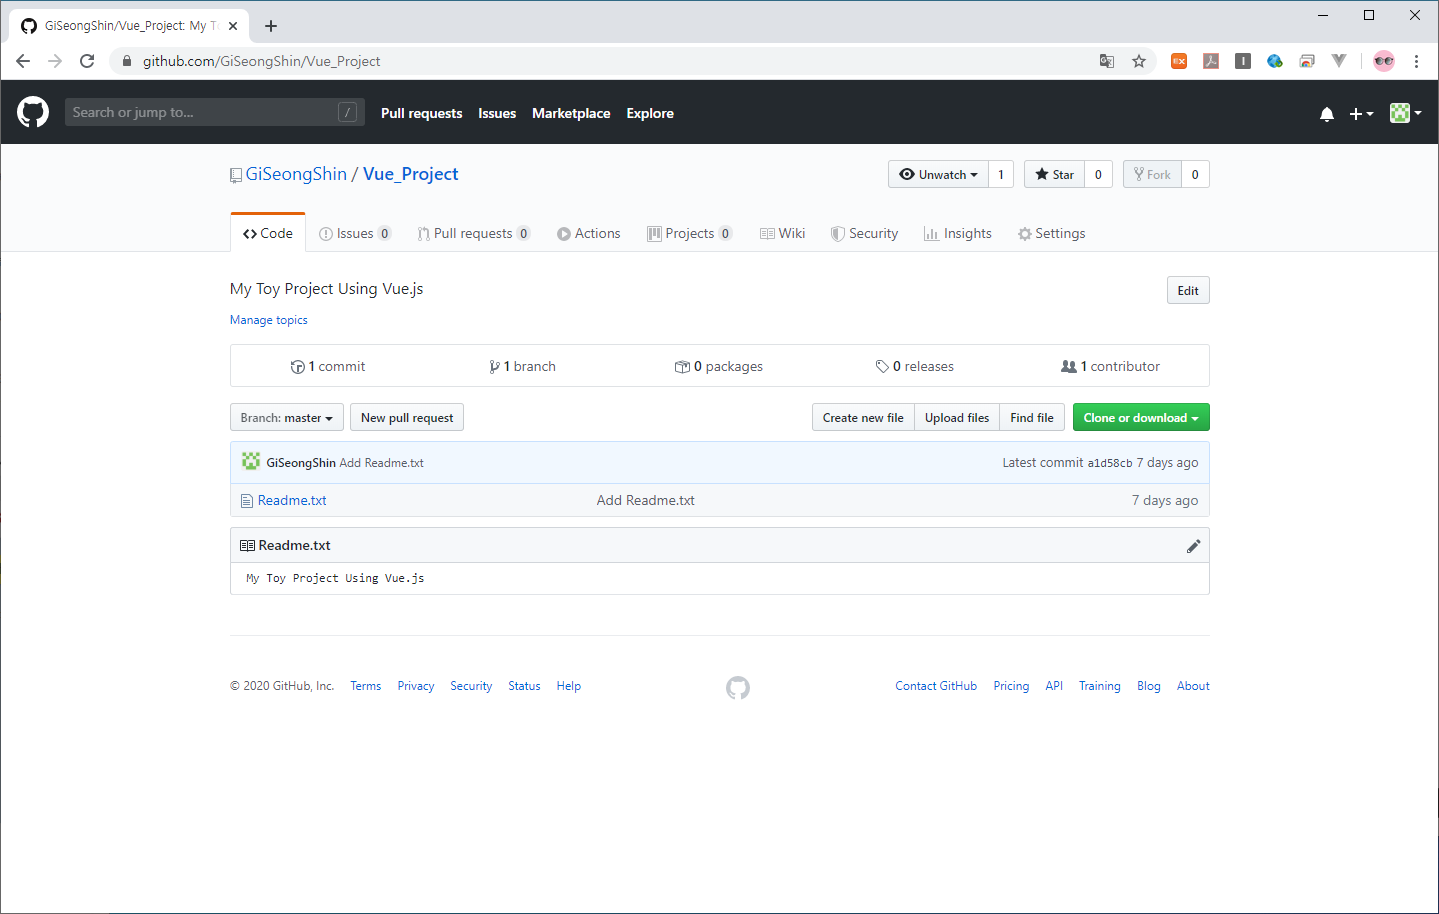This screenshot has height=914, width=1439.
Task: Reload the page with refresh icon
Action: pos(87,61)
